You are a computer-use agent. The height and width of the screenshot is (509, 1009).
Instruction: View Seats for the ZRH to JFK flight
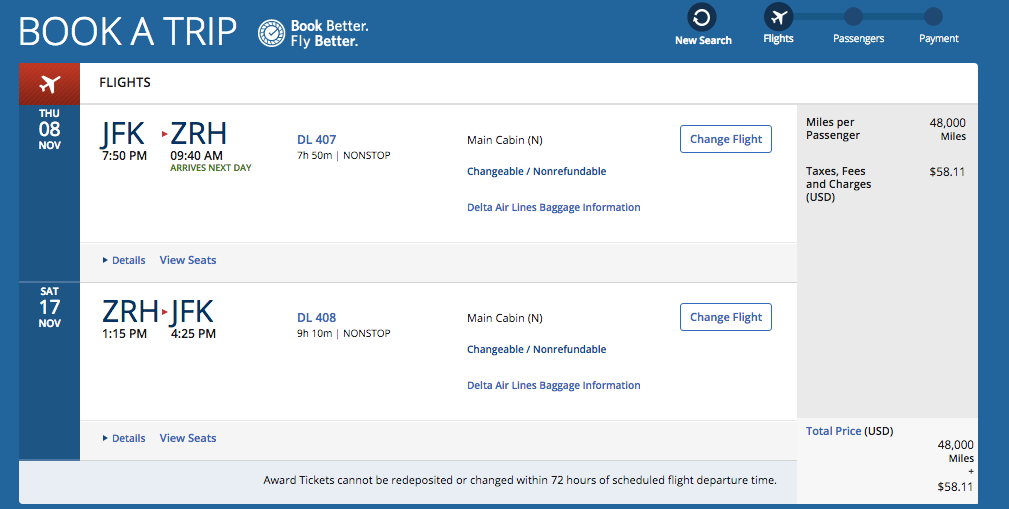tap(188, 438)
